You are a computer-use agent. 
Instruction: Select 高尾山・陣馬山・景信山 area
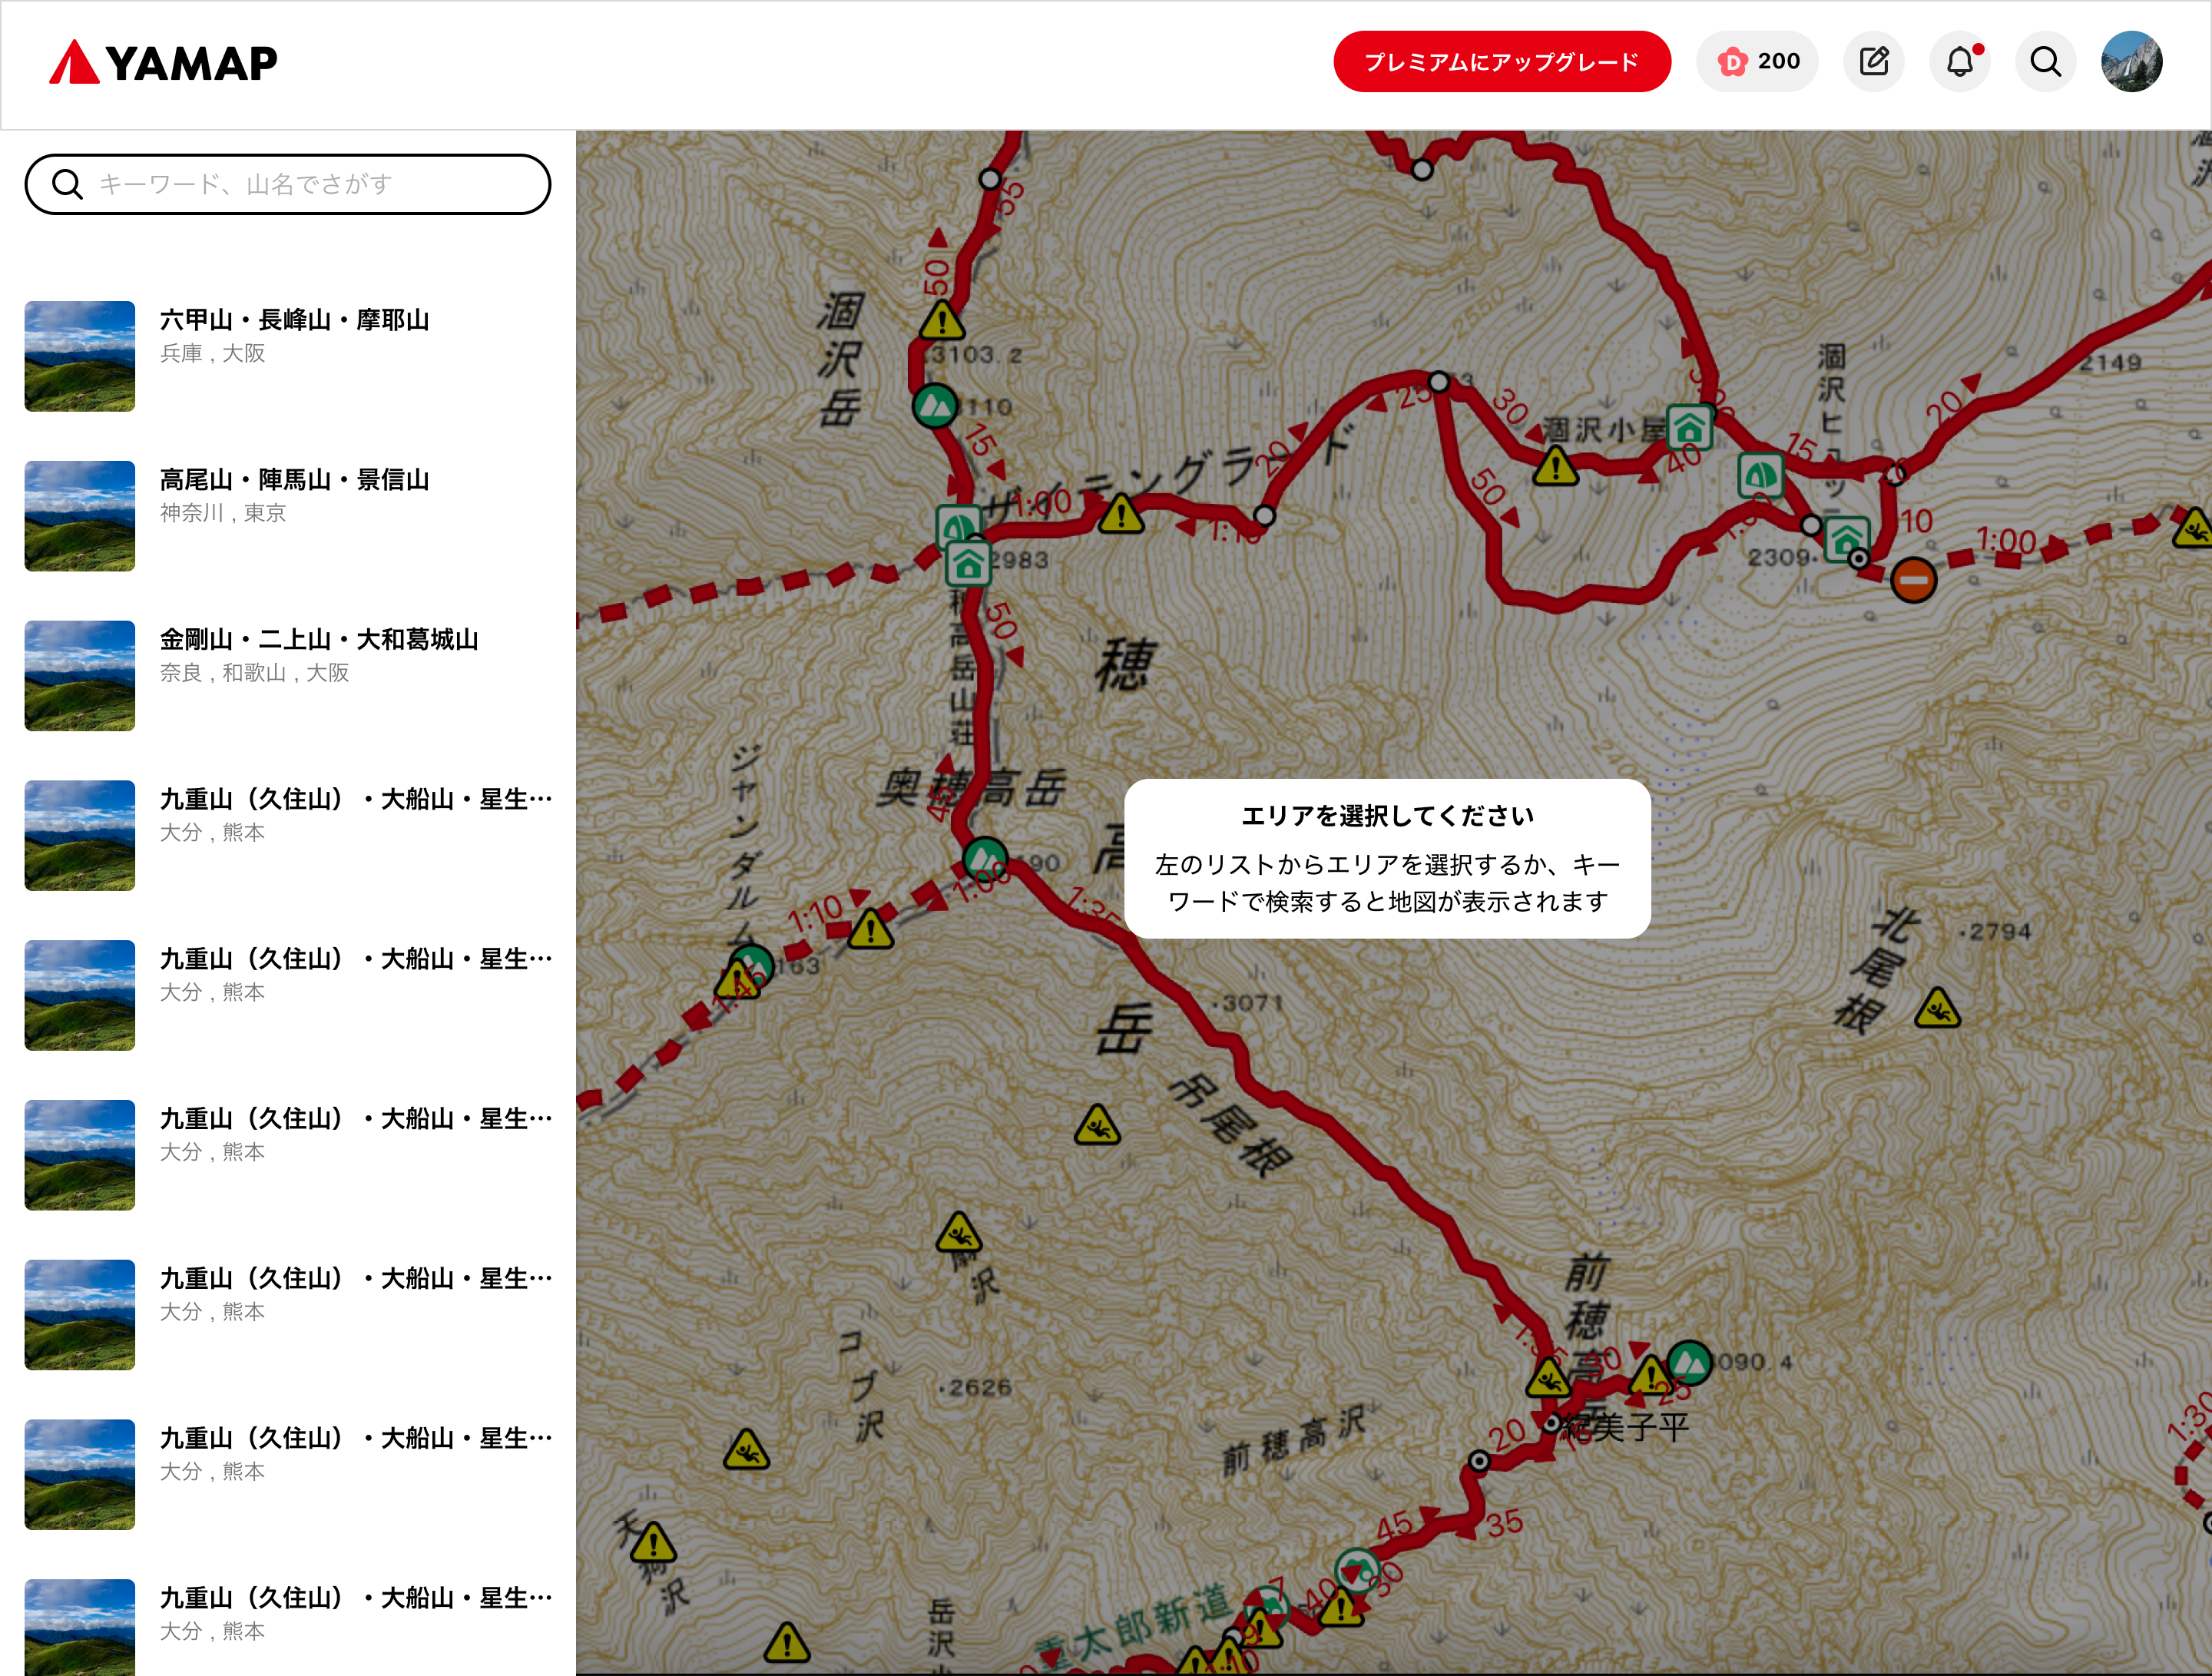[x=294, y=480]
